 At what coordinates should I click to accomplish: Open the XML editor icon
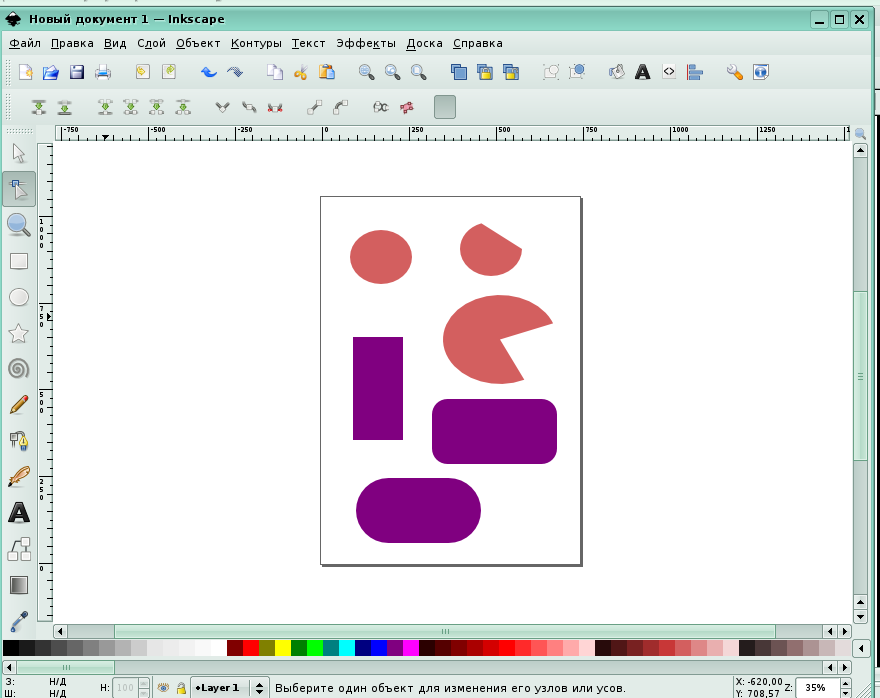pos(669,72)
